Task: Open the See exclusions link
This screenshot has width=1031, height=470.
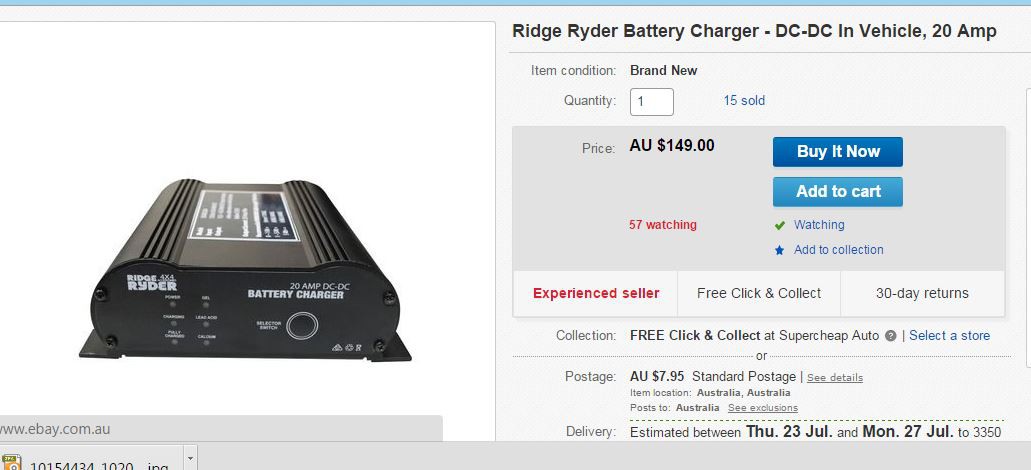Action: pos(762,408)
